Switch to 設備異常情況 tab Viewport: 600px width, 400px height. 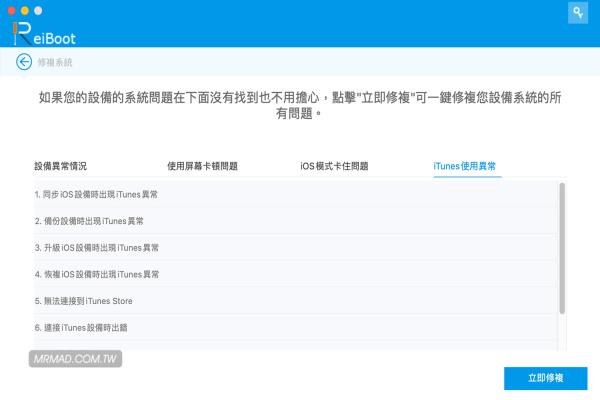(x=60, y=166)
